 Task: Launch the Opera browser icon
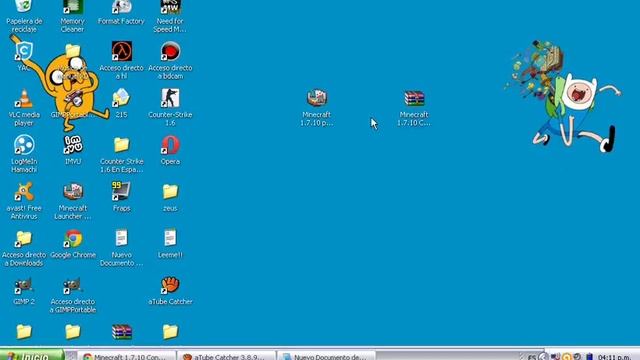pos(170,150)
